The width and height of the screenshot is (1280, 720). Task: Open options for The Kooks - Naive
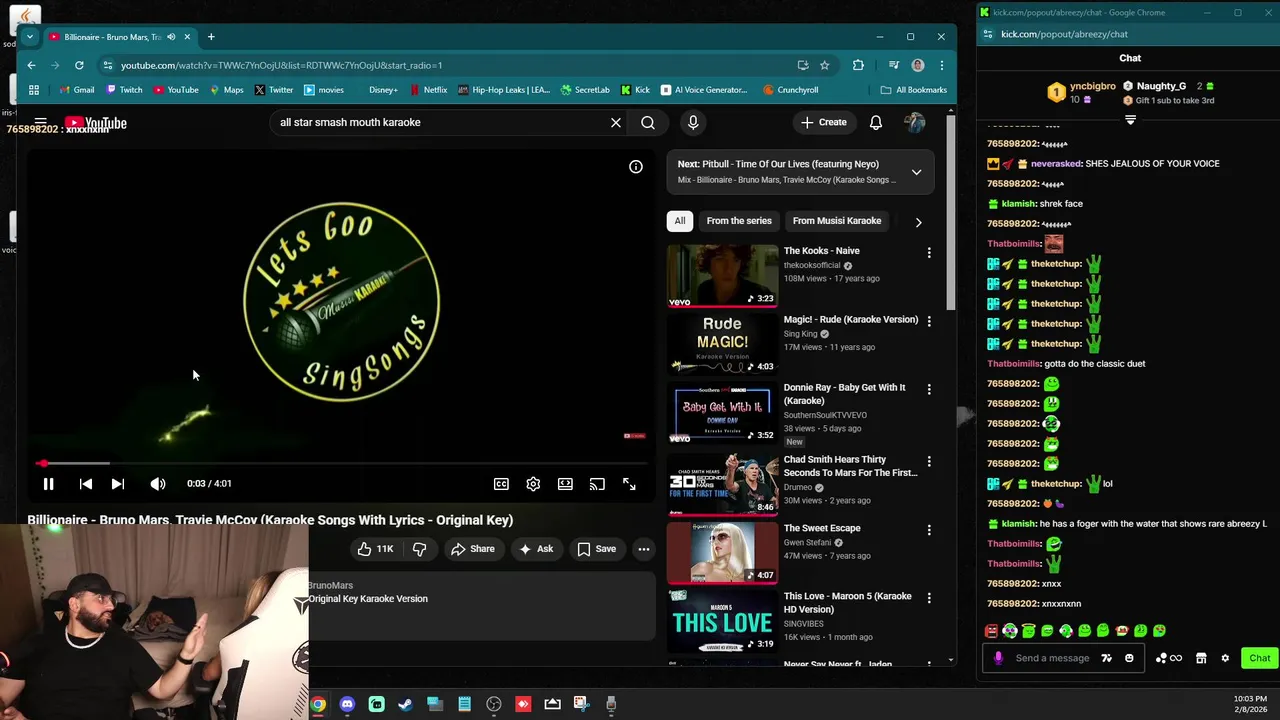(x=929, y=253)
